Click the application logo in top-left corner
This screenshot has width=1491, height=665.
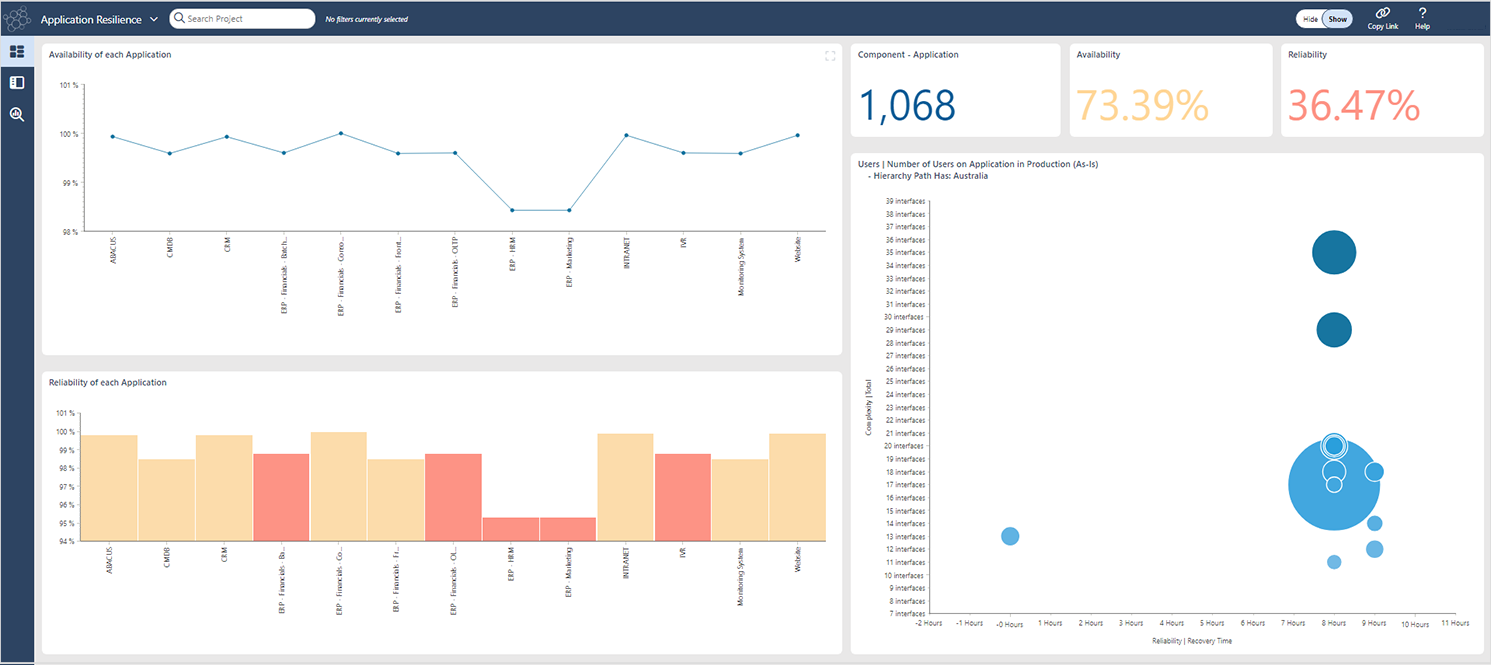[17, 18]
